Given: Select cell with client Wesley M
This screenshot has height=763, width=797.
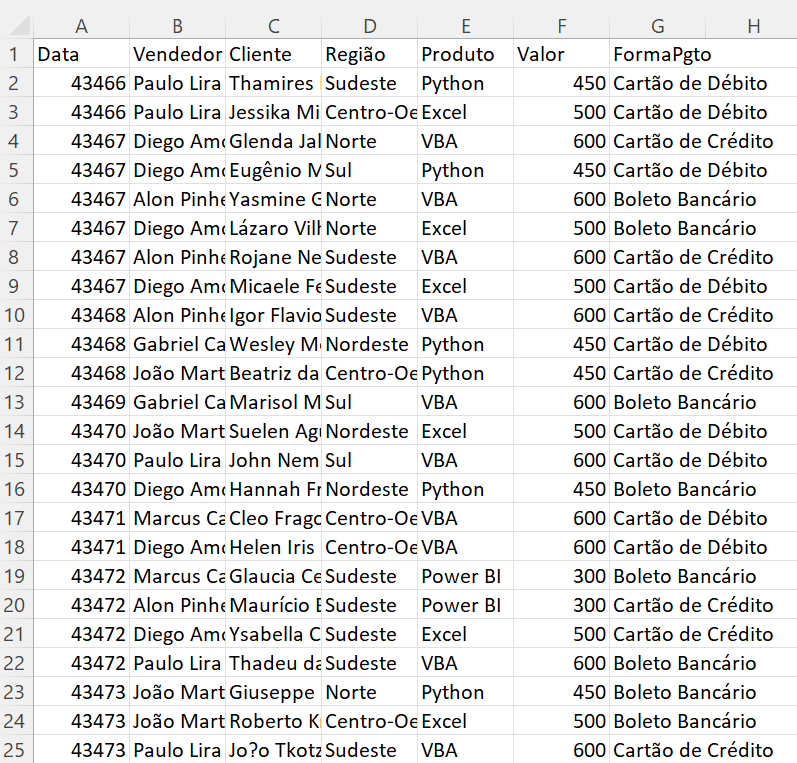Looking at the screenshot, I should tap(273, 344).
